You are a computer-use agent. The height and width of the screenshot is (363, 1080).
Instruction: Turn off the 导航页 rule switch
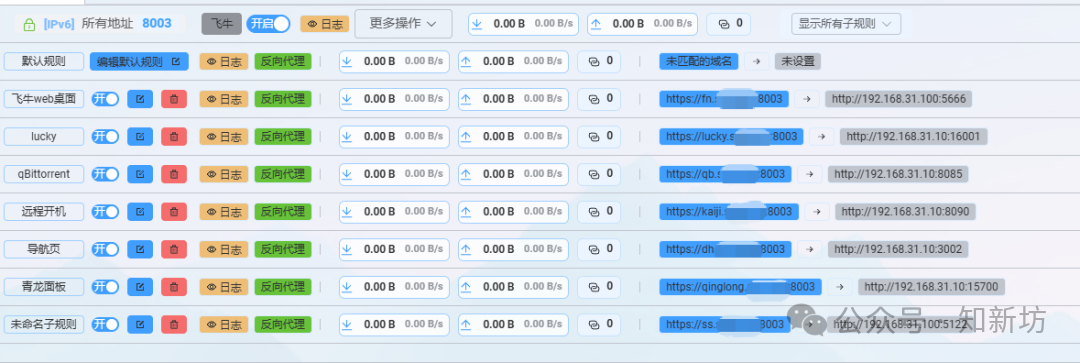pyautogui.click(x=105, y=249)
